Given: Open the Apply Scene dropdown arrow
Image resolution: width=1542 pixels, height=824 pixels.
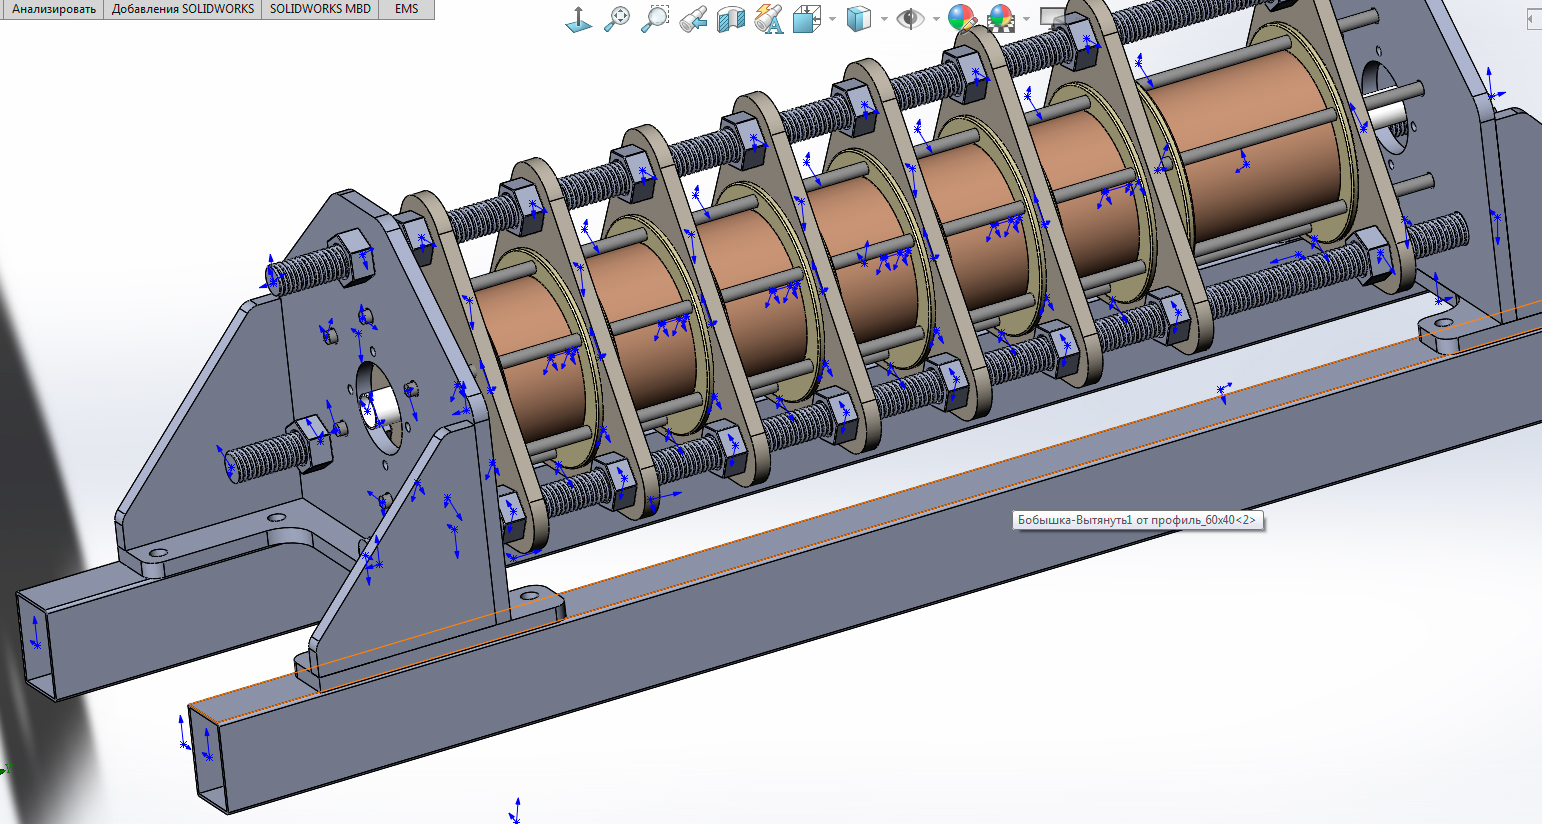Looking at the screenshot, I should point(1026,19).
